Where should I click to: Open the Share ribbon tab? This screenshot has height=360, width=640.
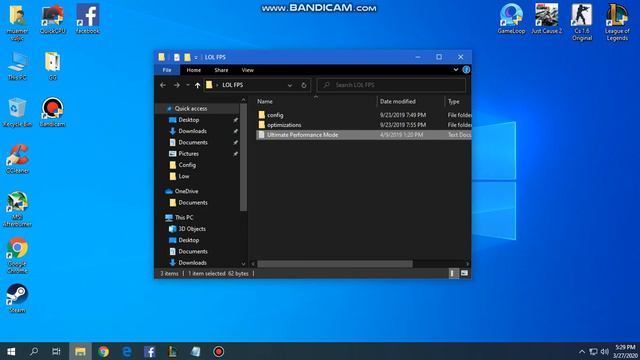[221, 70]
